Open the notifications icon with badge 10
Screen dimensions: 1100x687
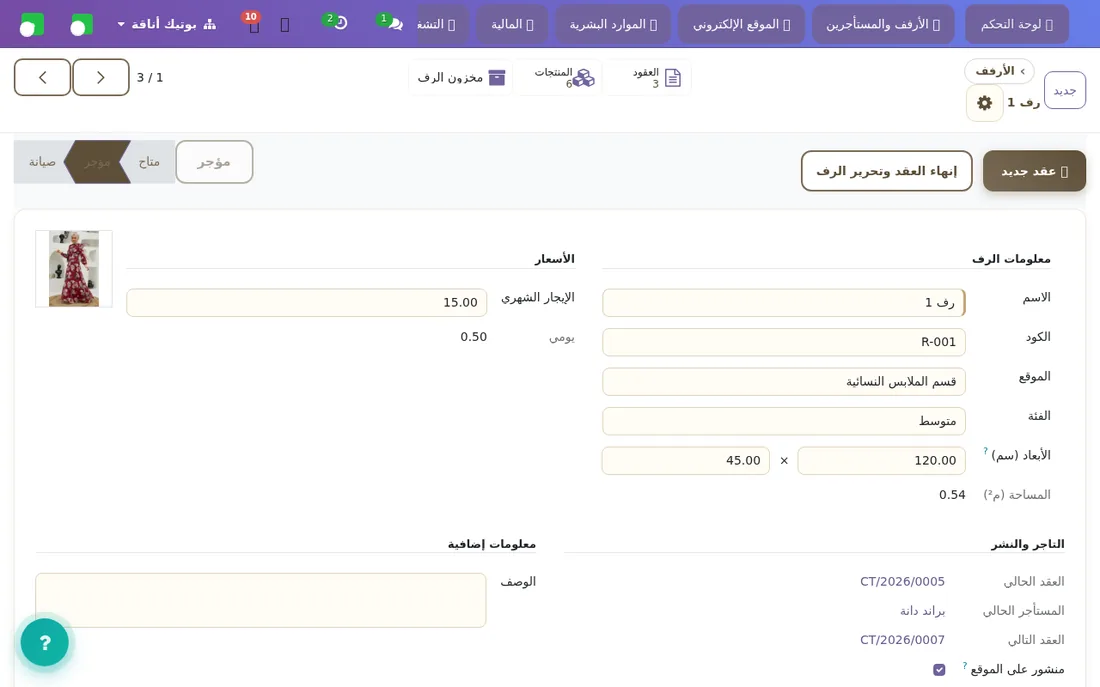click(253, 24)
